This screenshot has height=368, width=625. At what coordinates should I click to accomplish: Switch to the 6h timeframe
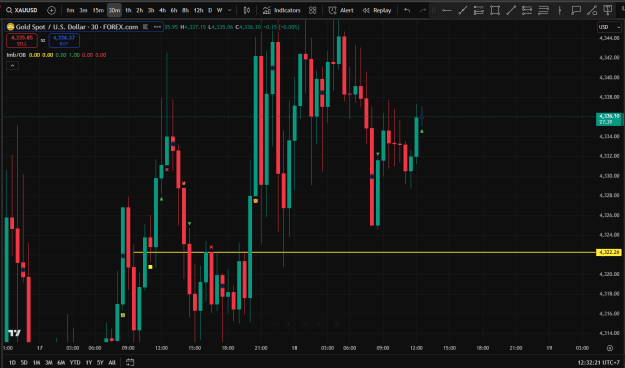174,10
